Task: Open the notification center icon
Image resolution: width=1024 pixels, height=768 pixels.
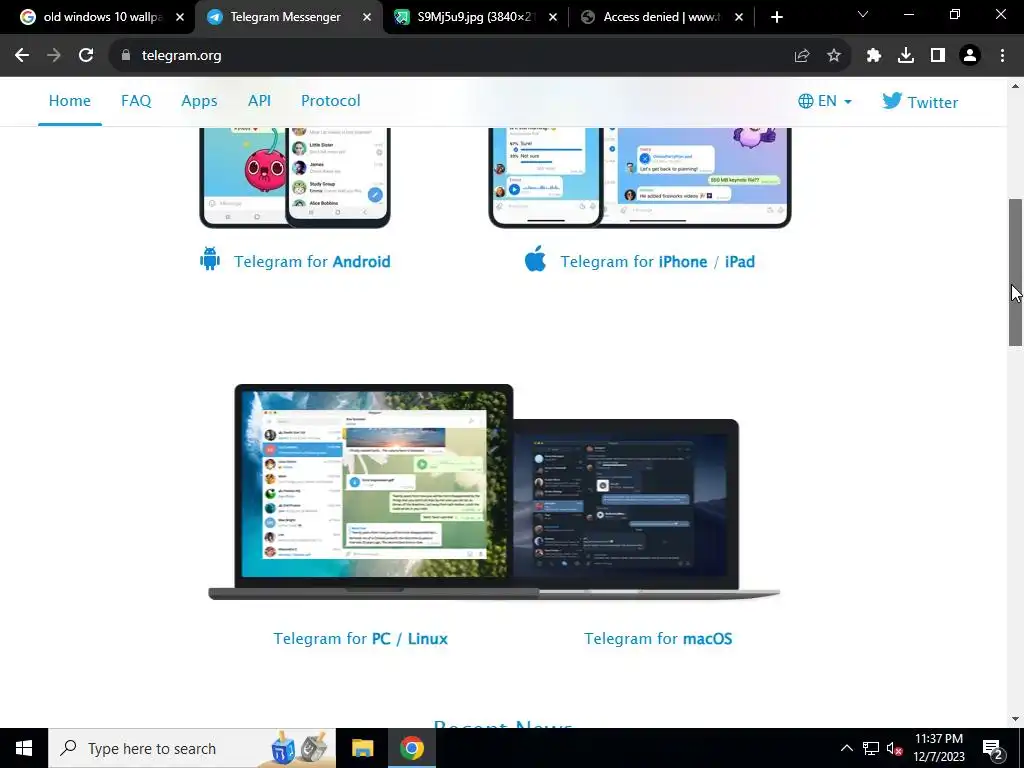Action: [993, 748]
